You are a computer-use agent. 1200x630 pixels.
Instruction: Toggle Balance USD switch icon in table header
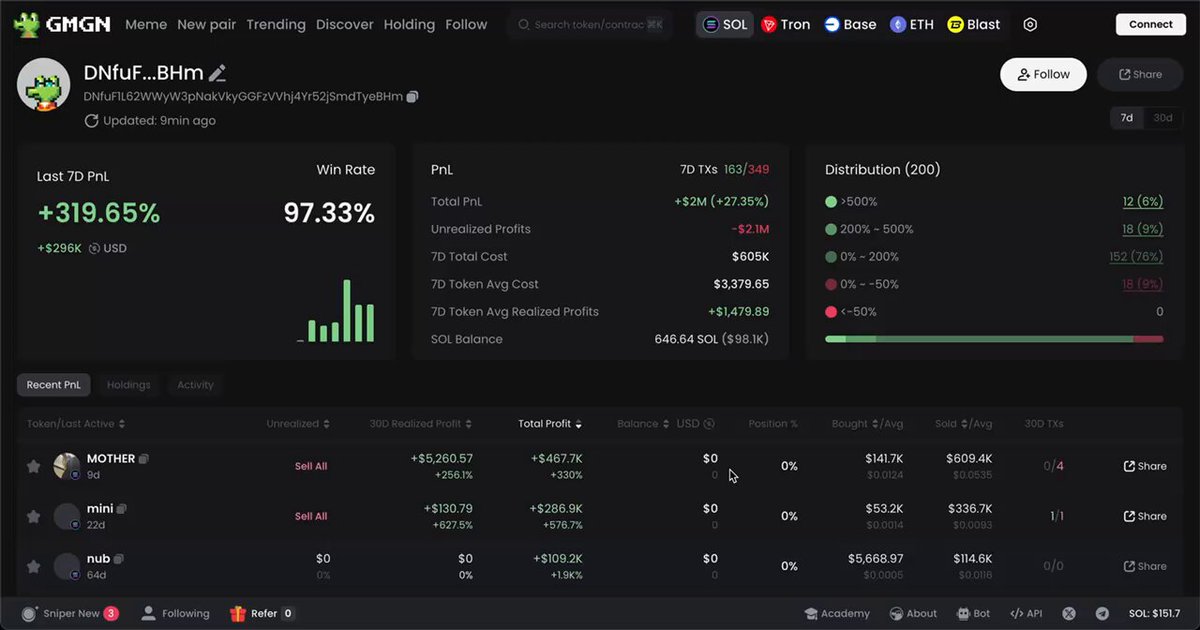click(709, 424)
